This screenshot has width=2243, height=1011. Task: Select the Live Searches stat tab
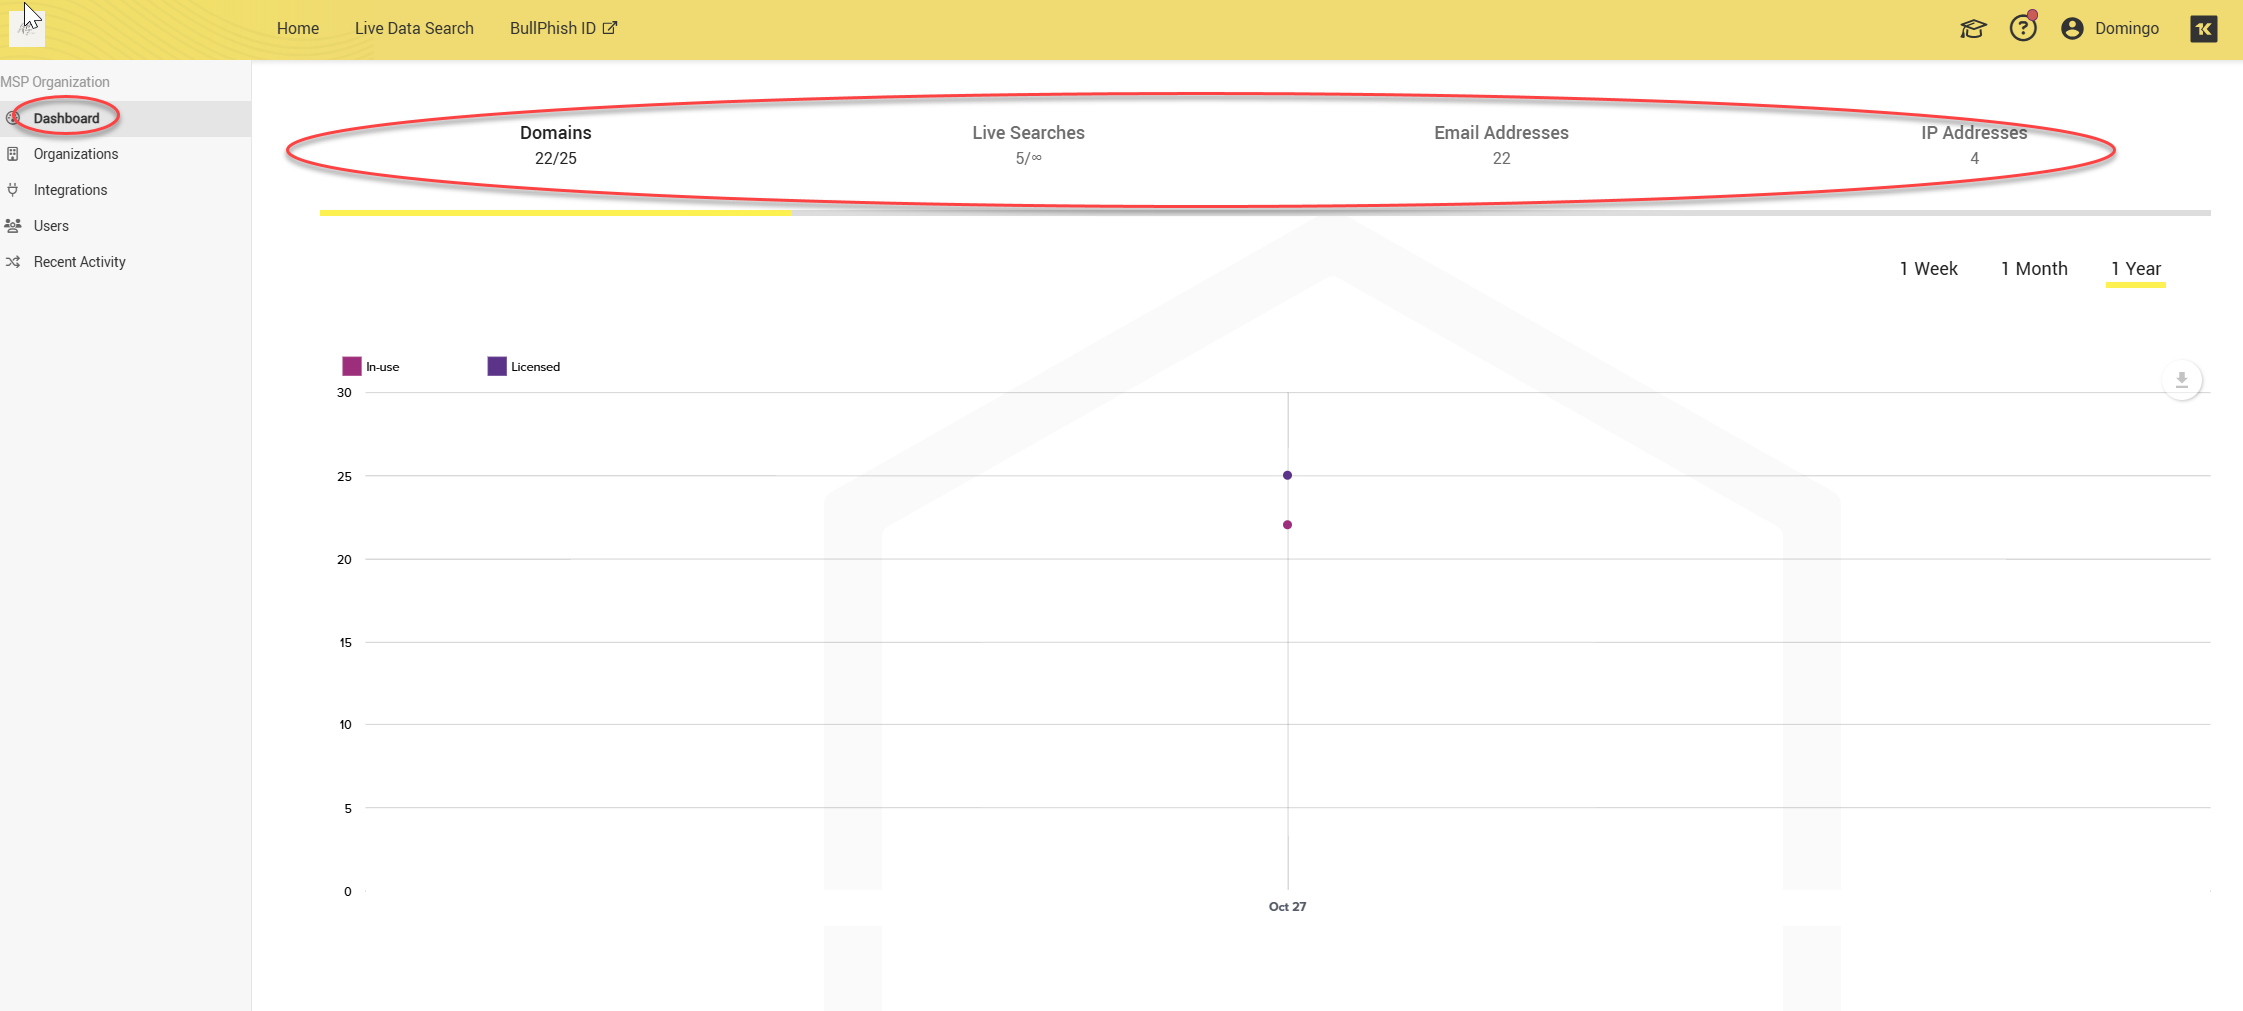[1028, 145]
